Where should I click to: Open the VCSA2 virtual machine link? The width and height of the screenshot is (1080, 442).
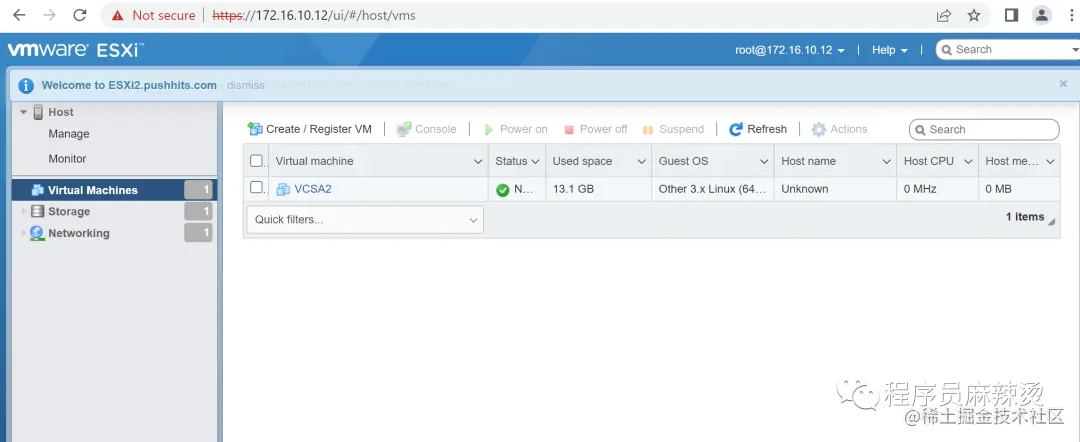[x=313, y=189]
